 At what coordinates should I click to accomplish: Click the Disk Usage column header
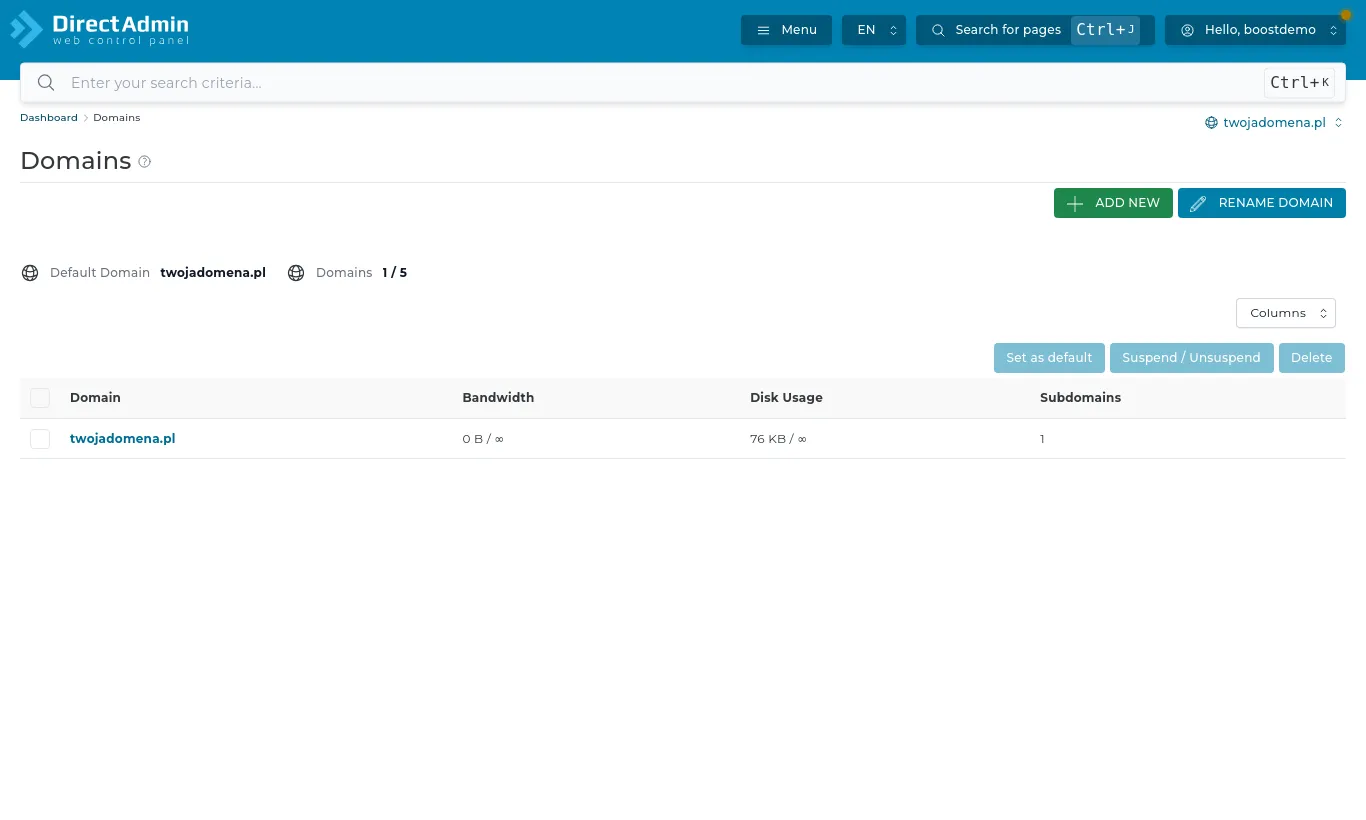click(x=786, y=398)
